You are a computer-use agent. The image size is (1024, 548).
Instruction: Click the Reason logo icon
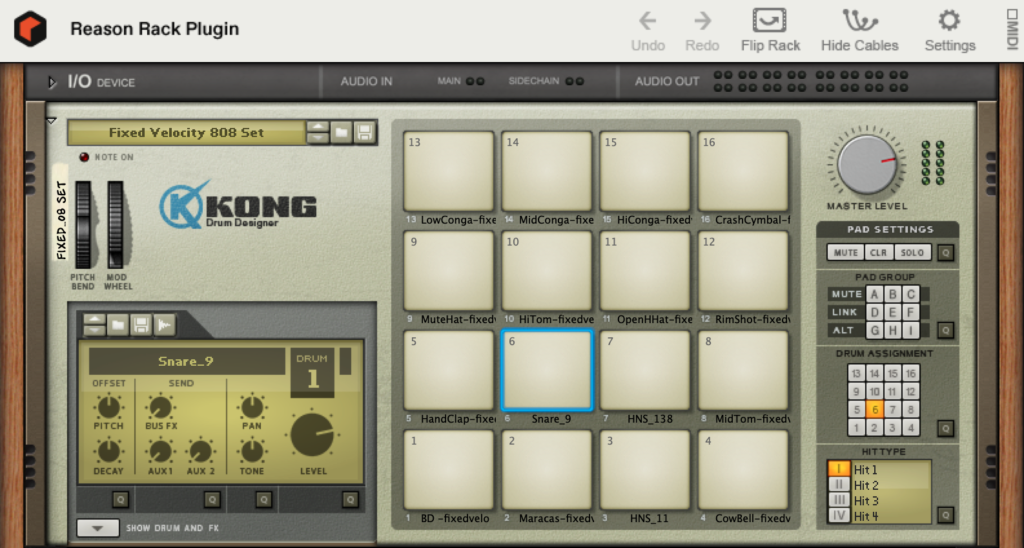coord(30,29)
